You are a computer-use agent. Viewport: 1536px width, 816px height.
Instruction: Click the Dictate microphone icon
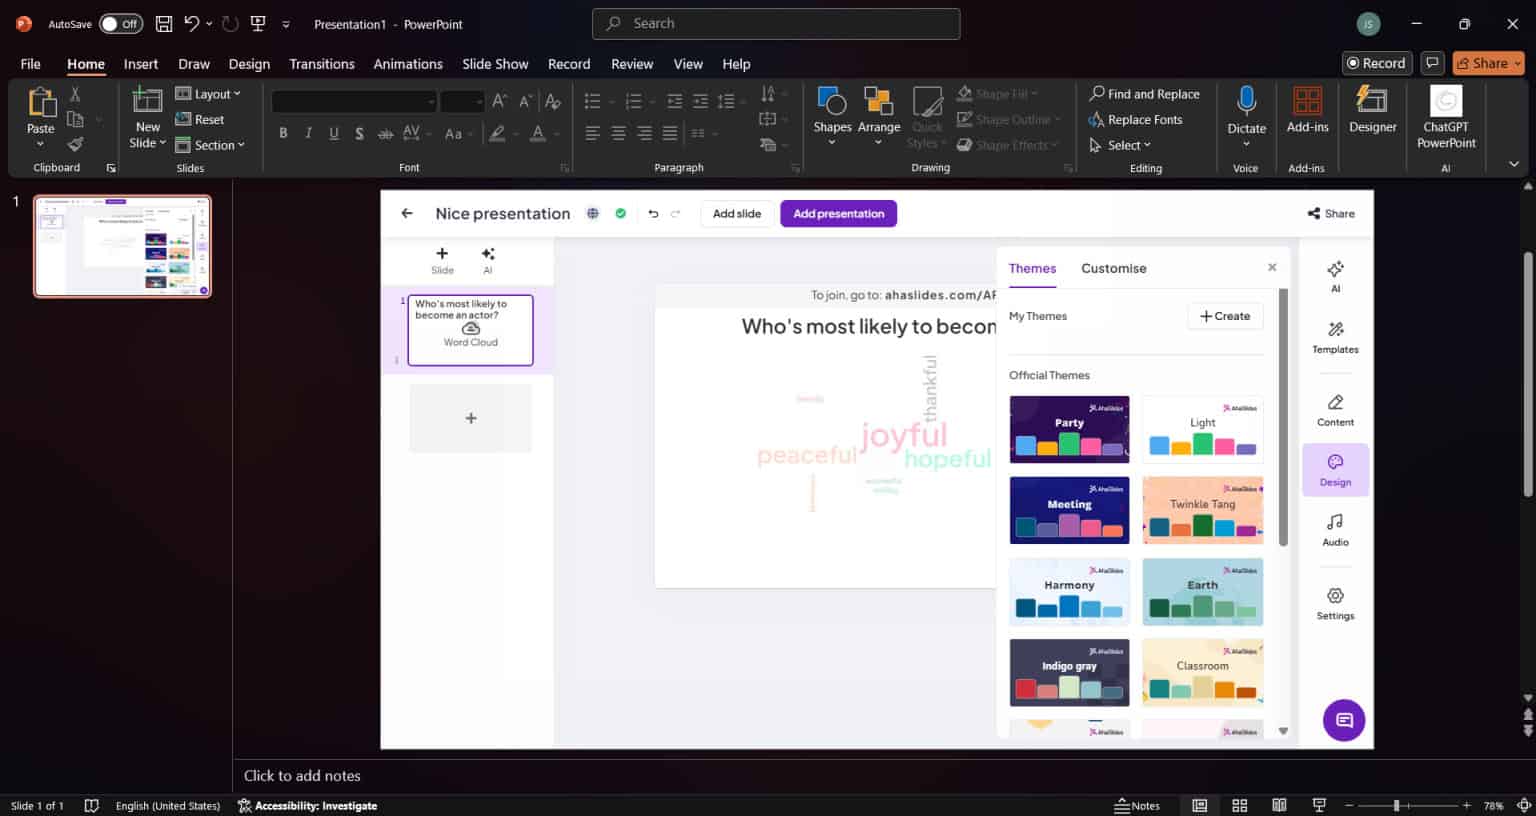coord(1246,101)
